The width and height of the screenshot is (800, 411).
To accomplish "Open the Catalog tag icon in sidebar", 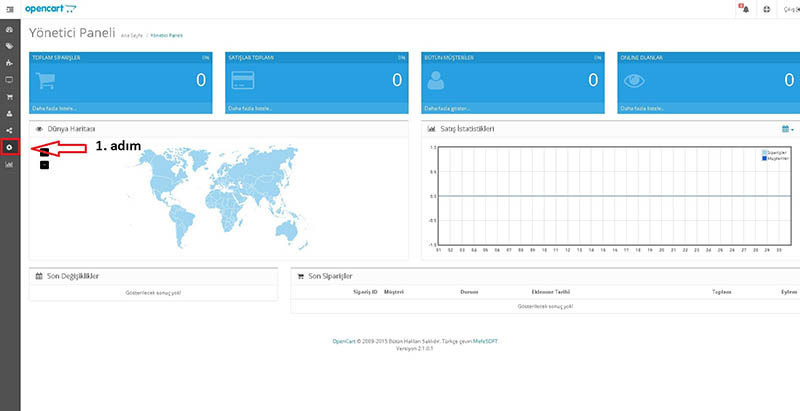I will tap(9, 46).
